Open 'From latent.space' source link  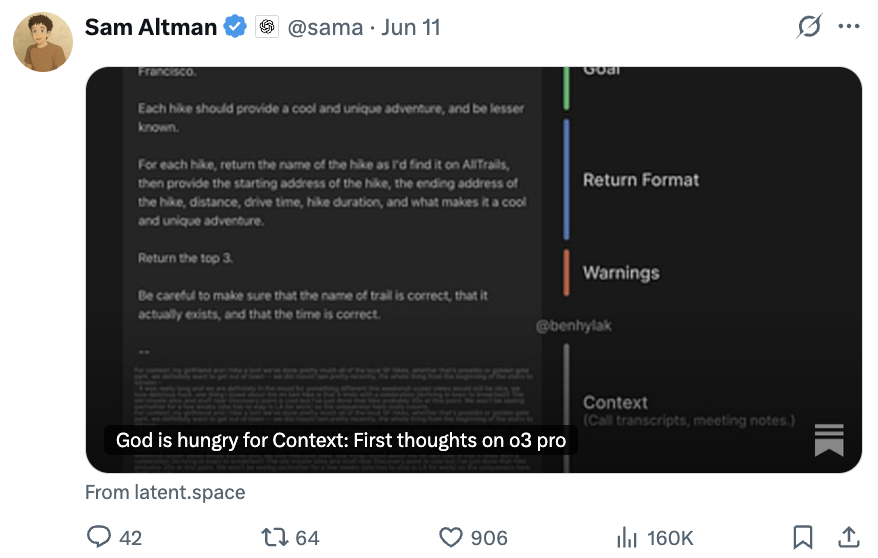click(165, 493)
